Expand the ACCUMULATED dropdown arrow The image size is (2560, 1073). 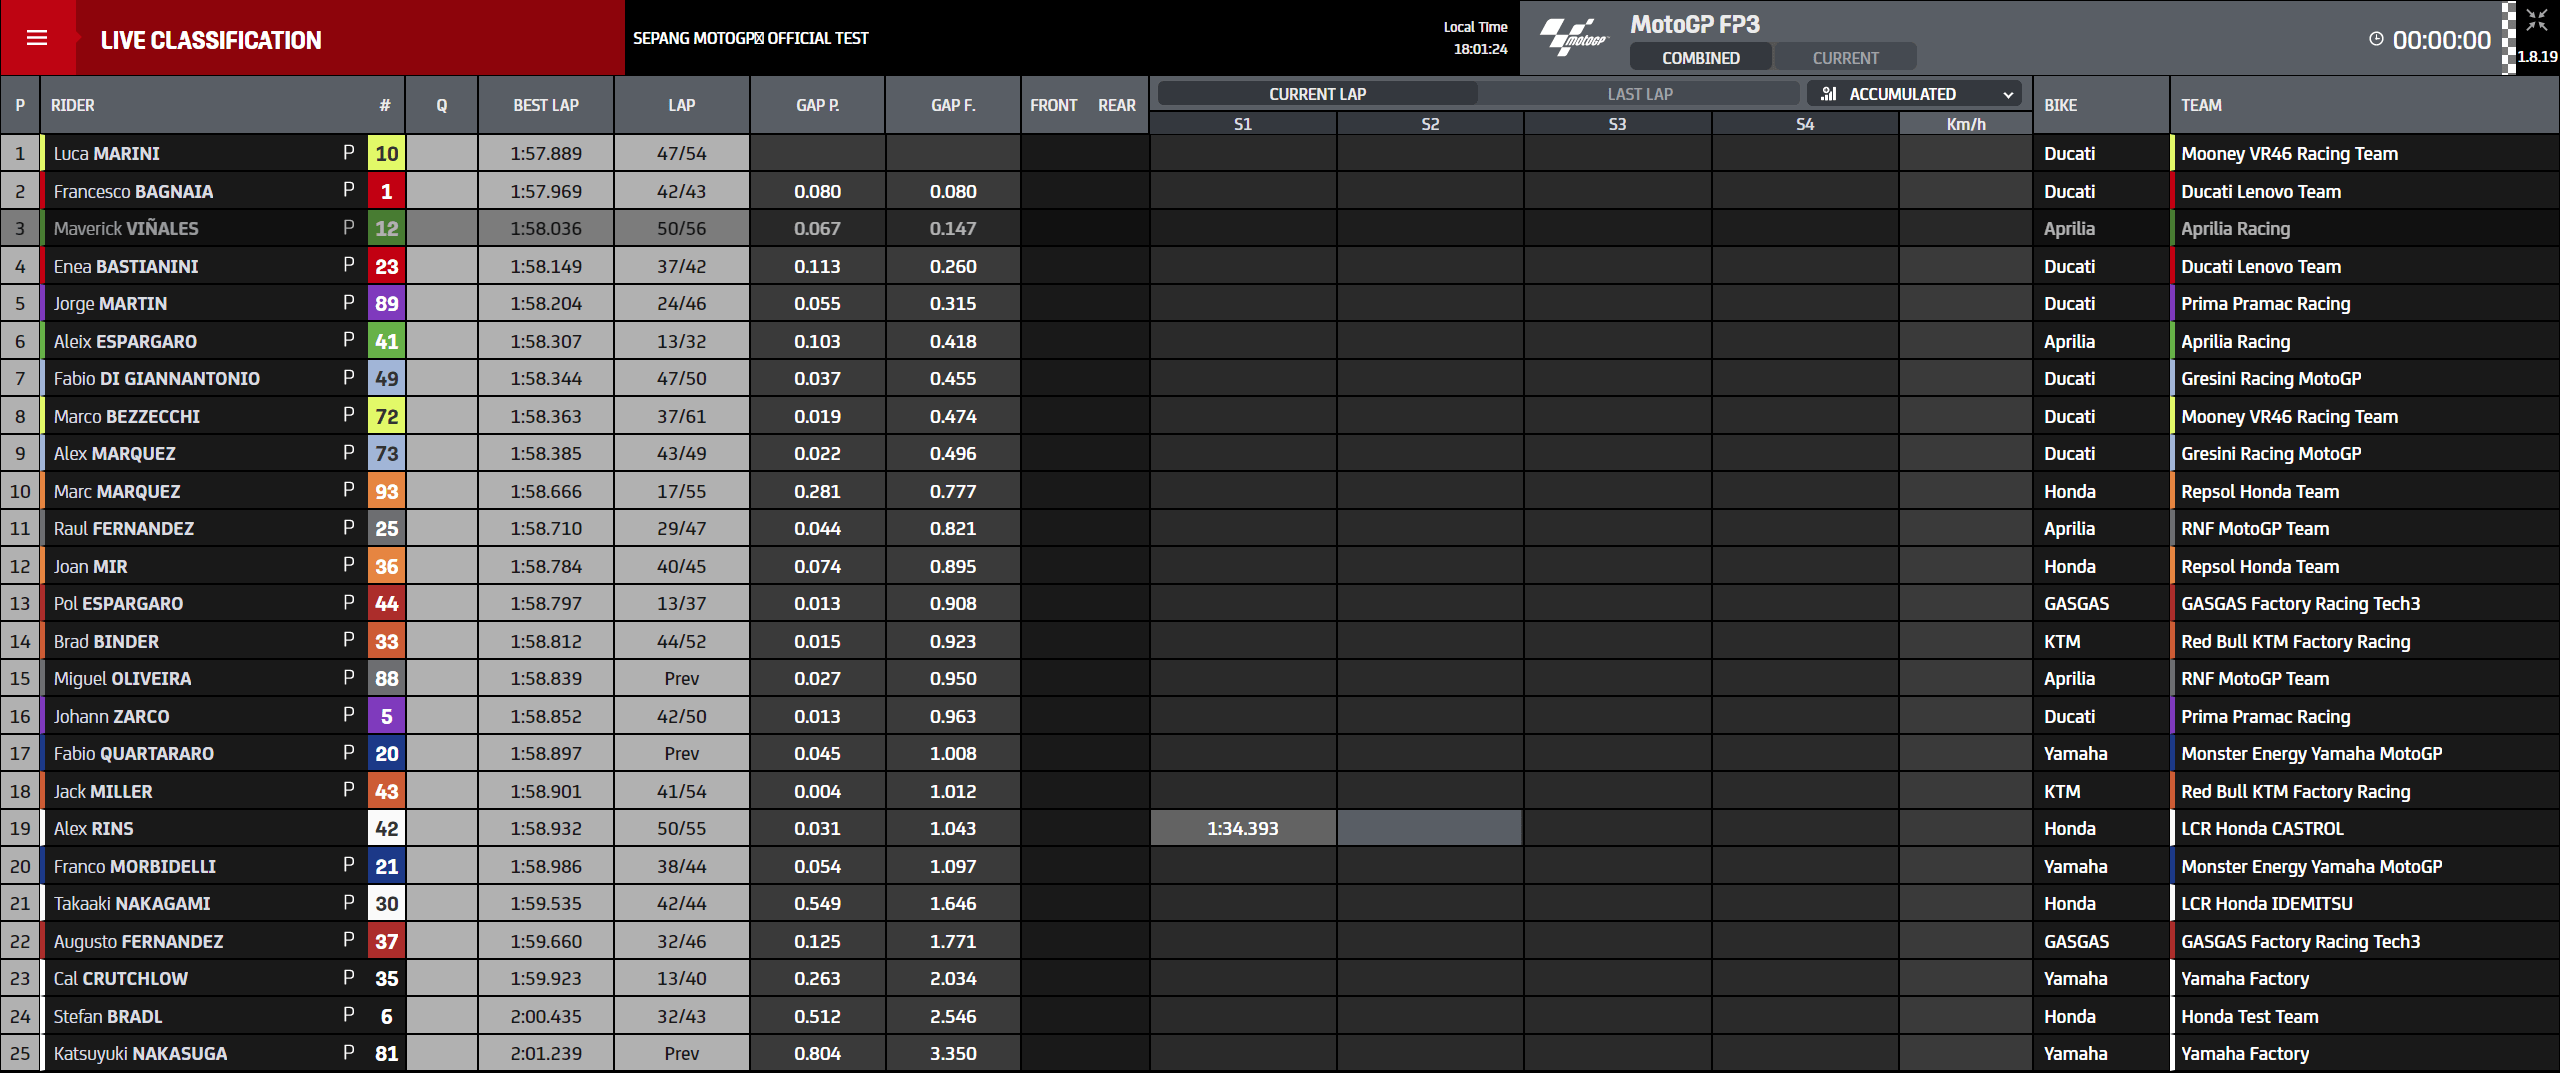2008,95
